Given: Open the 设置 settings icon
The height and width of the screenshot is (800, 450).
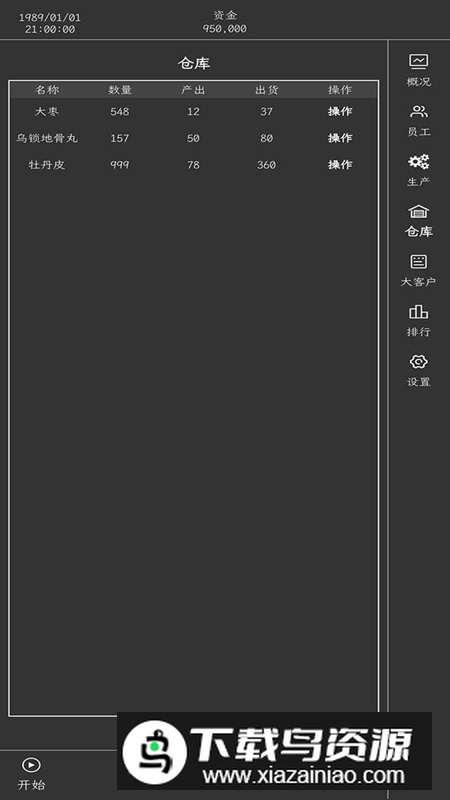Looking at the screenshot, I should (418, 362).
